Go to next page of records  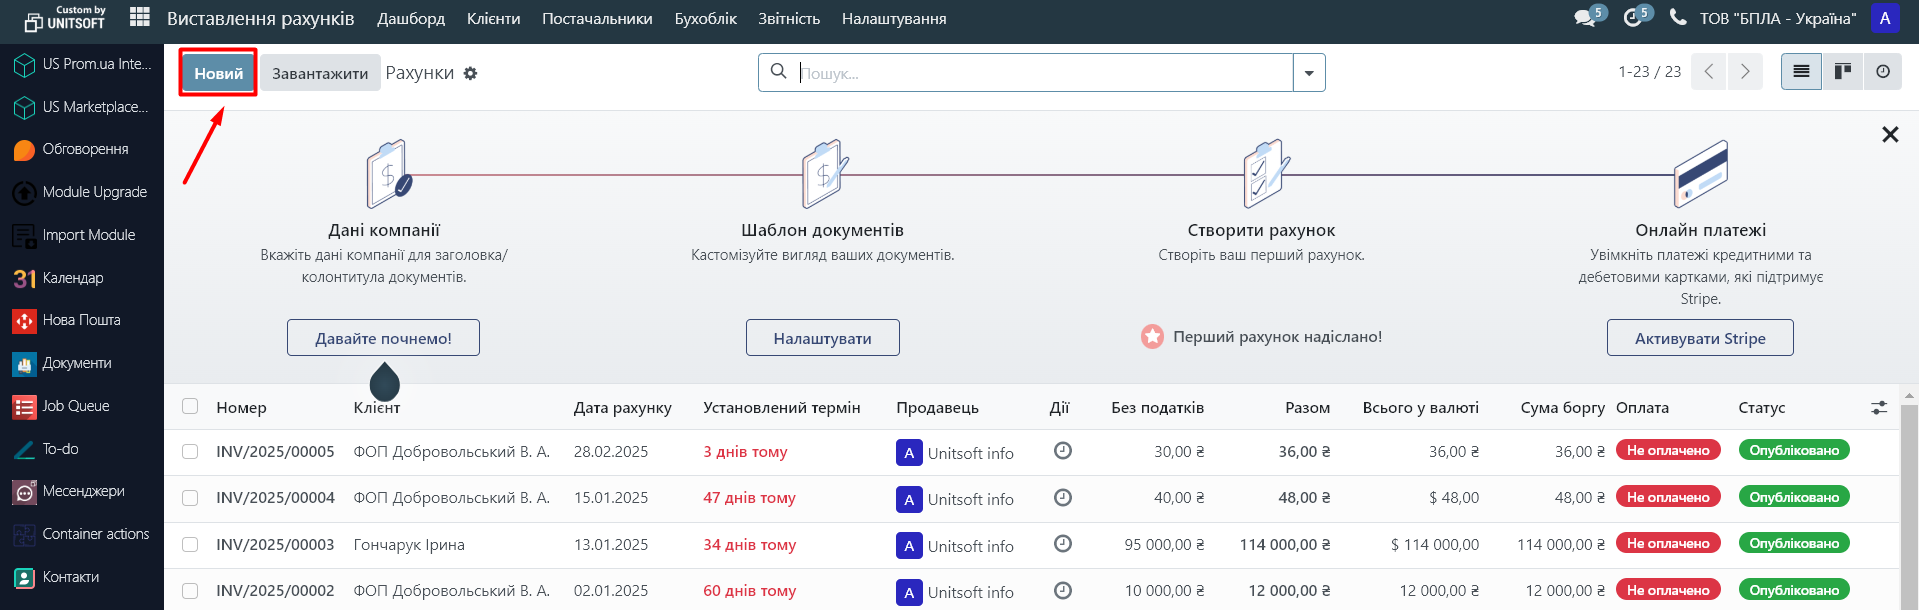click(x=1745, y=72)
